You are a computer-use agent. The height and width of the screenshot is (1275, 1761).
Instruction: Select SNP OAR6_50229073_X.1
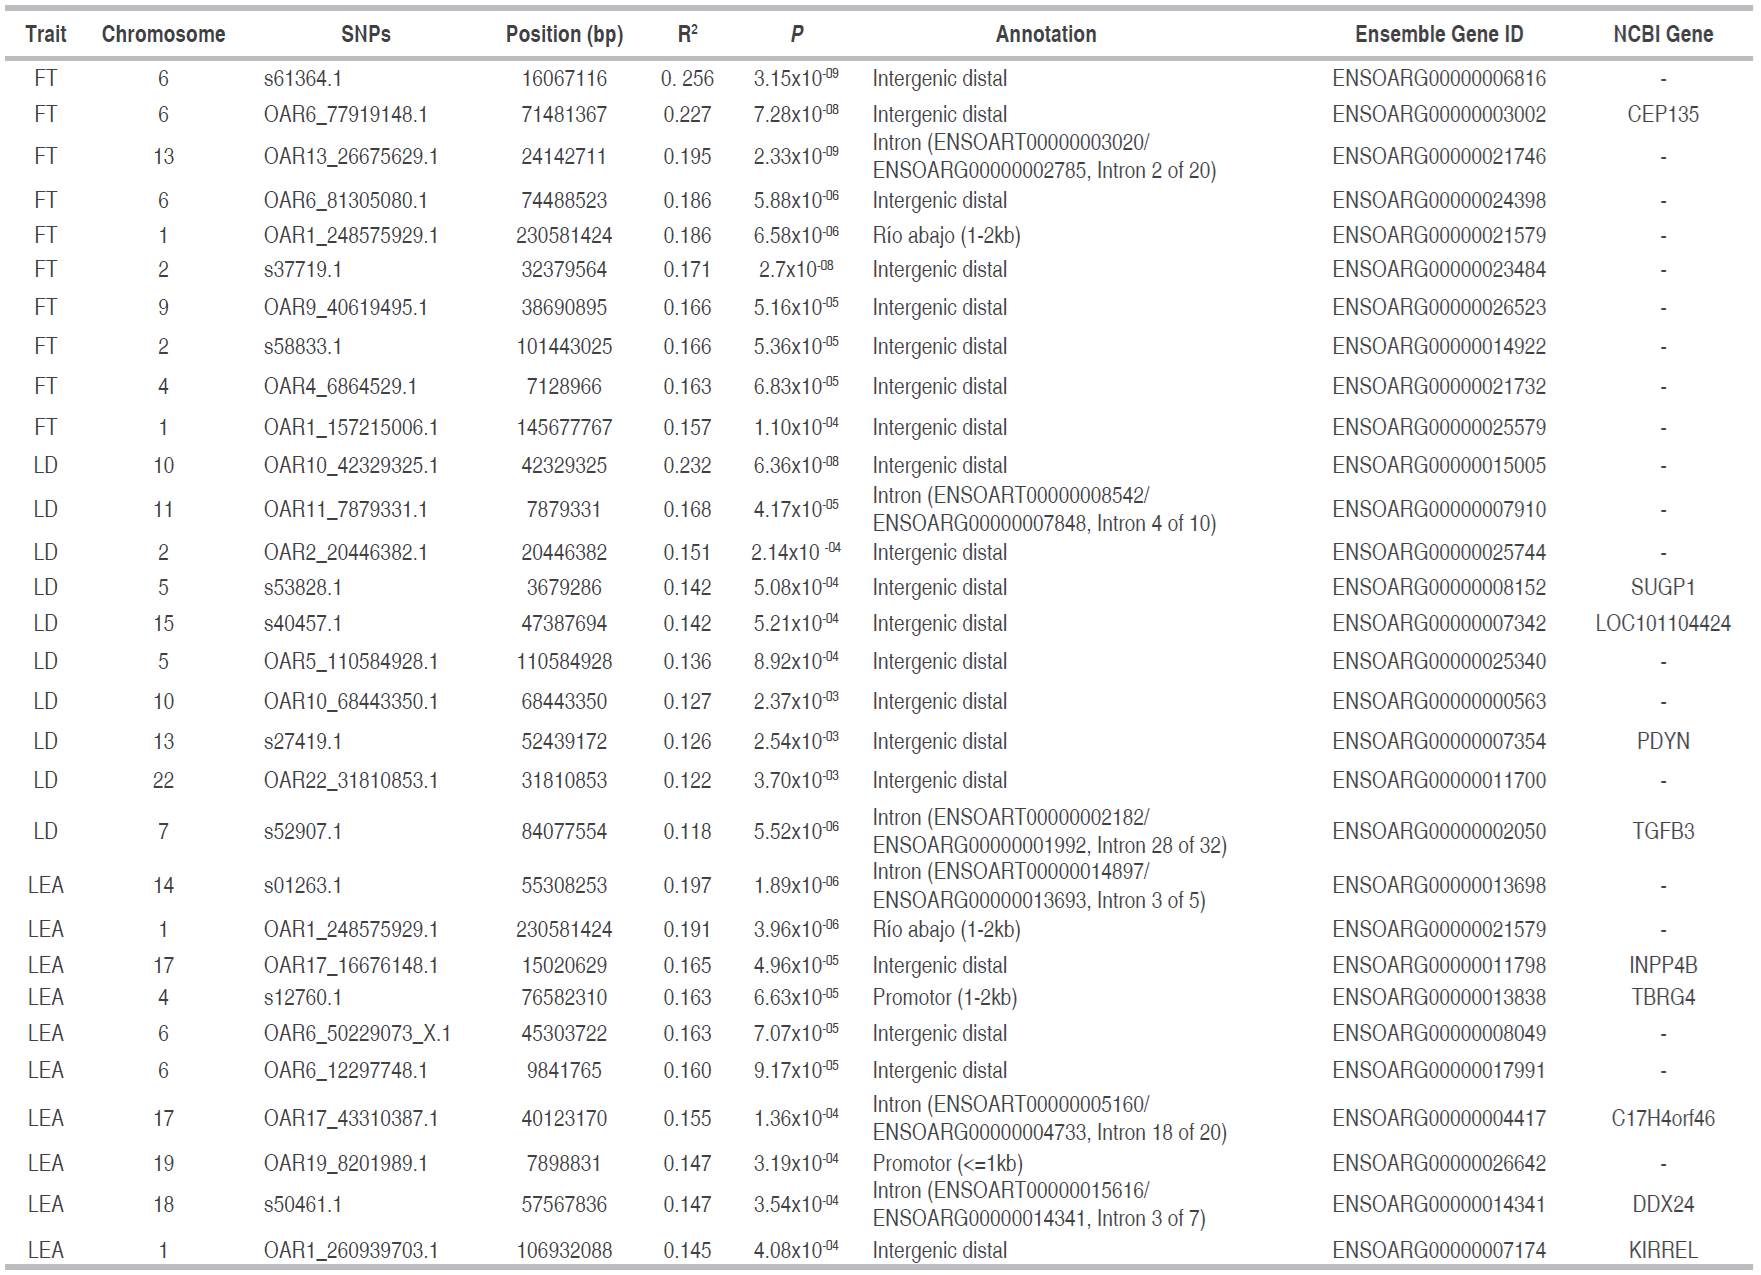(x=357, y=1033)
